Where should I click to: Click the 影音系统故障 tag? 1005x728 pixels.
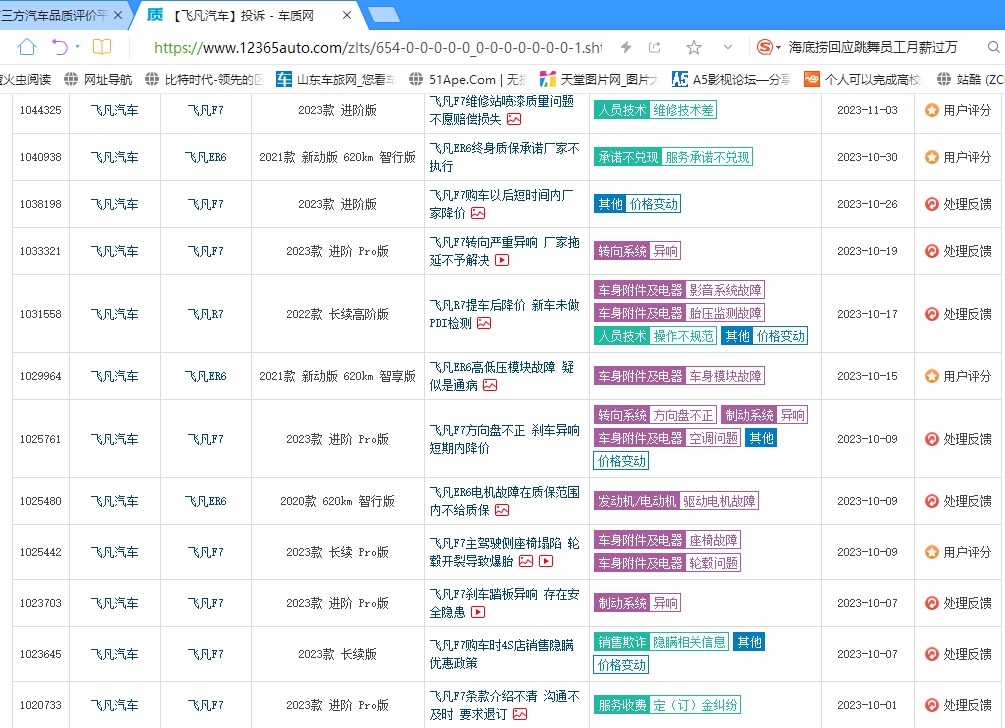coord(725,290)
